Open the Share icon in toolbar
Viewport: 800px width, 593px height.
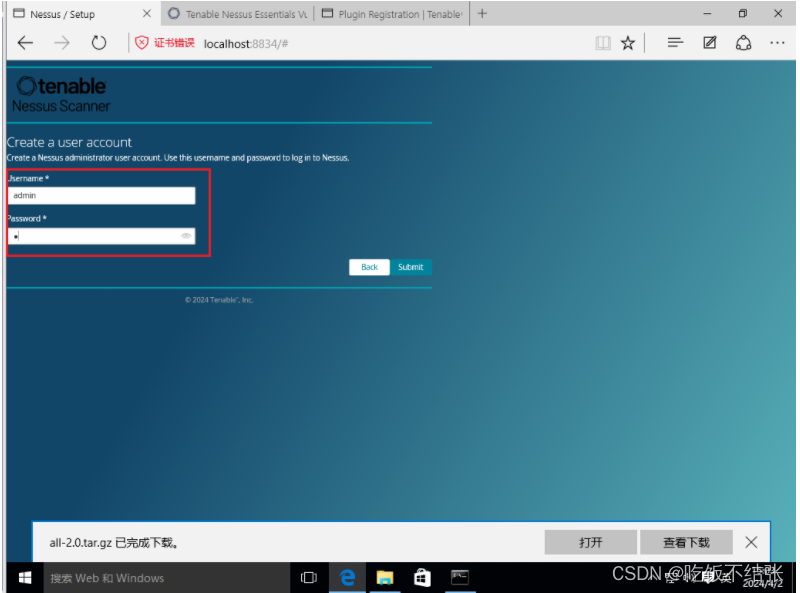[x=743, y=43]
